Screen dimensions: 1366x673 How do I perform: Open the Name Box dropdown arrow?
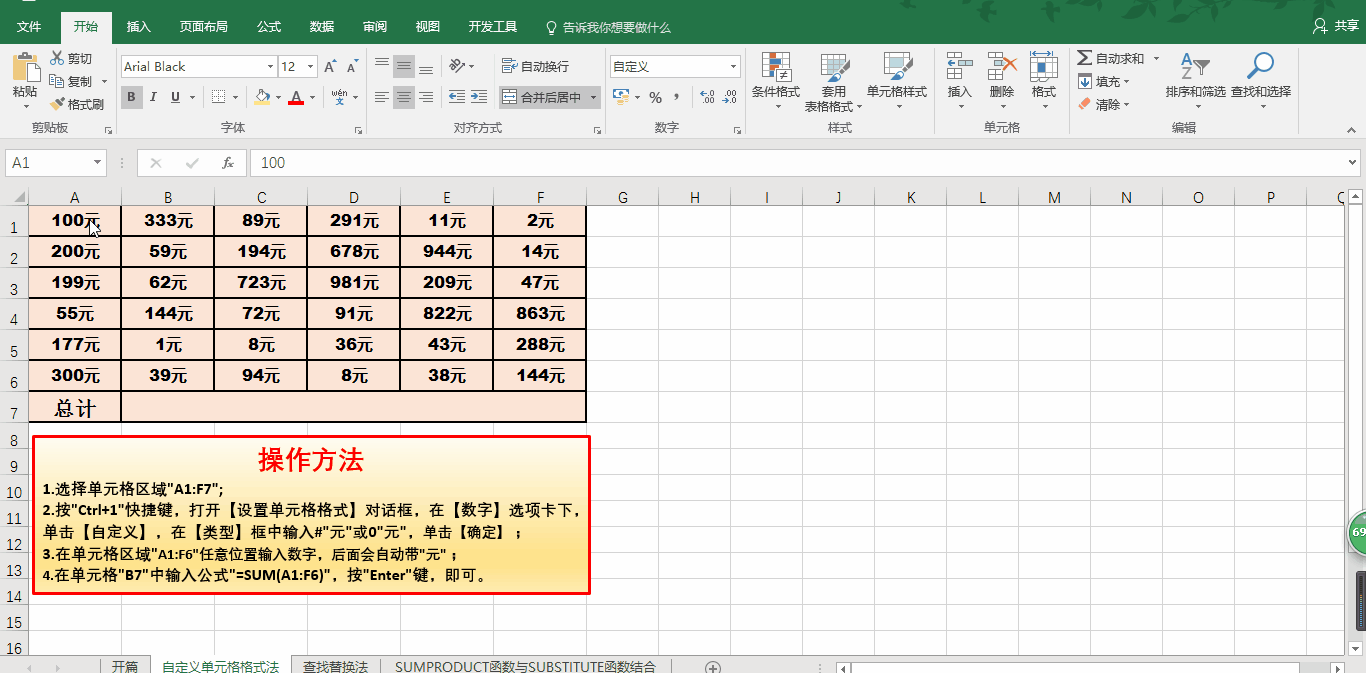point(97,163)
